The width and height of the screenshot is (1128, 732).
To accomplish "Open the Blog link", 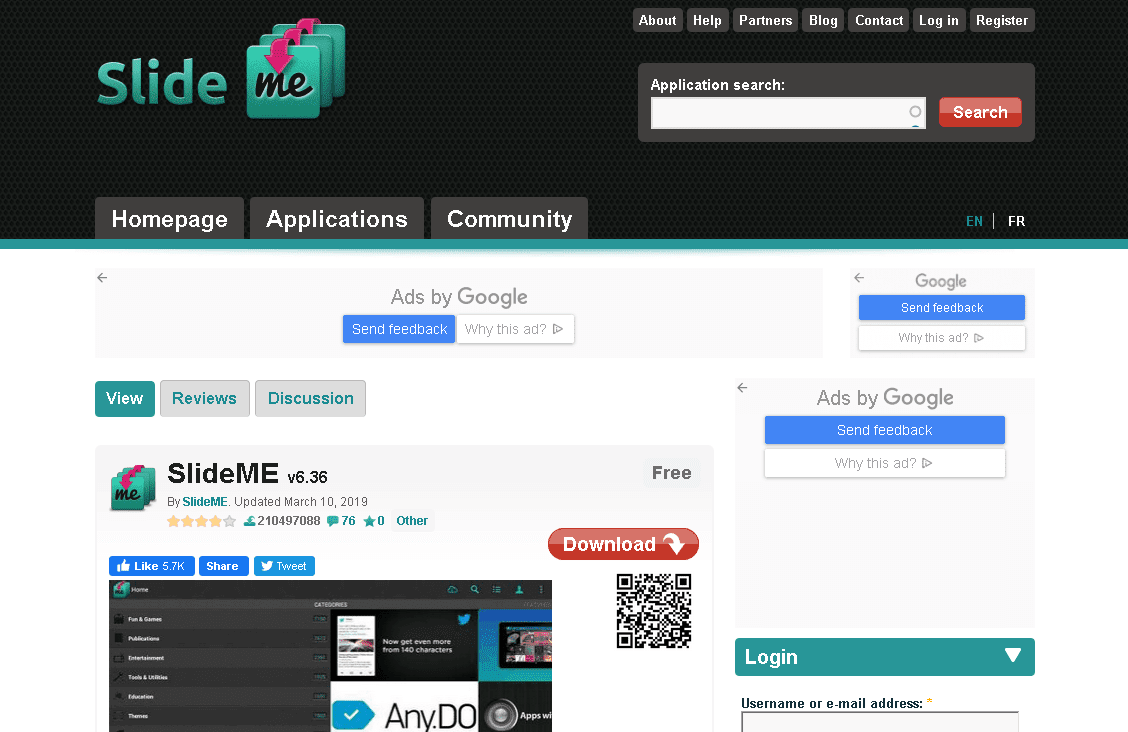I will 823,20.
